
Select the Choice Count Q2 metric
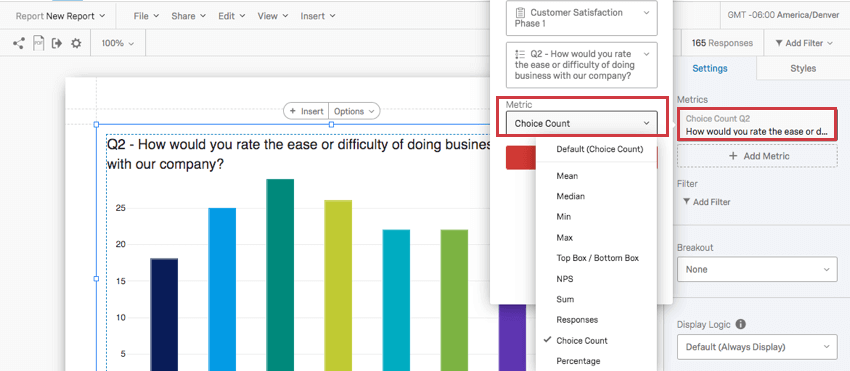757,125
